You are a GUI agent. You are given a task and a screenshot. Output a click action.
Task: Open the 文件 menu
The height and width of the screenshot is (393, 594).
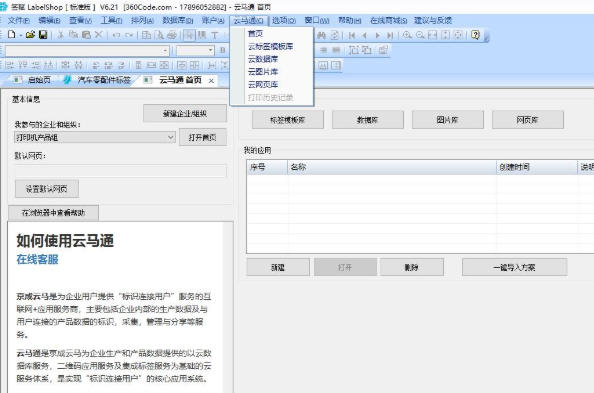click(x=18, y=20)
